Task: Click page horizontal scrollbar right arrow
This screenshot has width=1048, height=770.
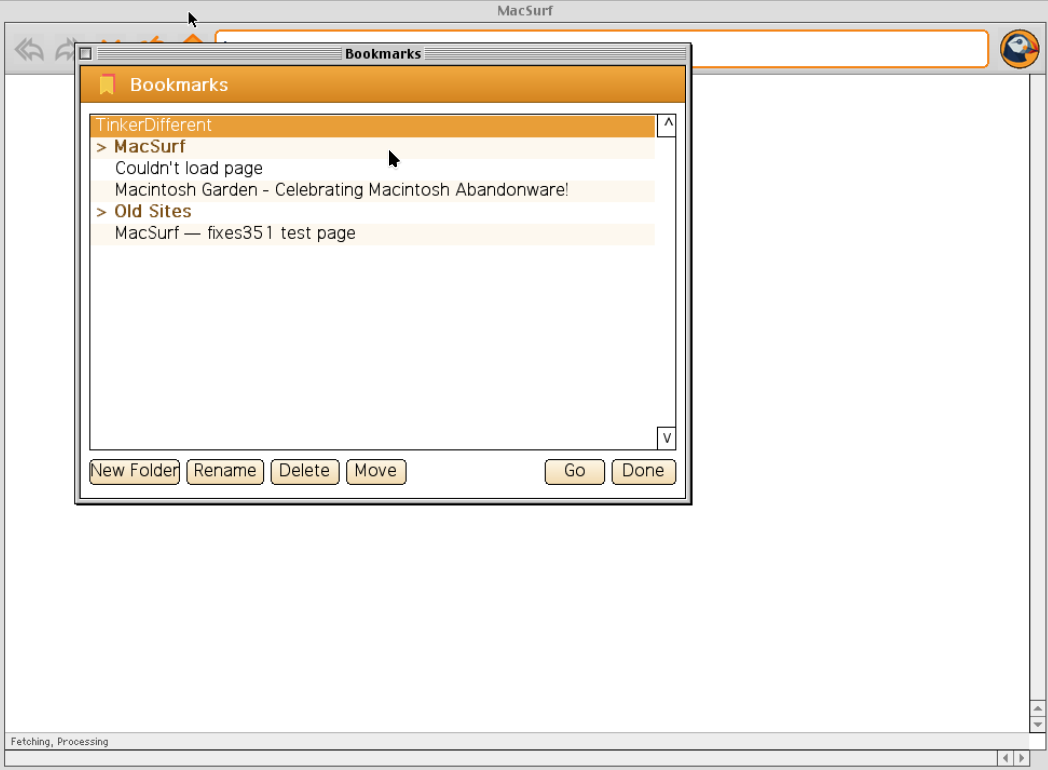Action: [x=1021, y=758]
